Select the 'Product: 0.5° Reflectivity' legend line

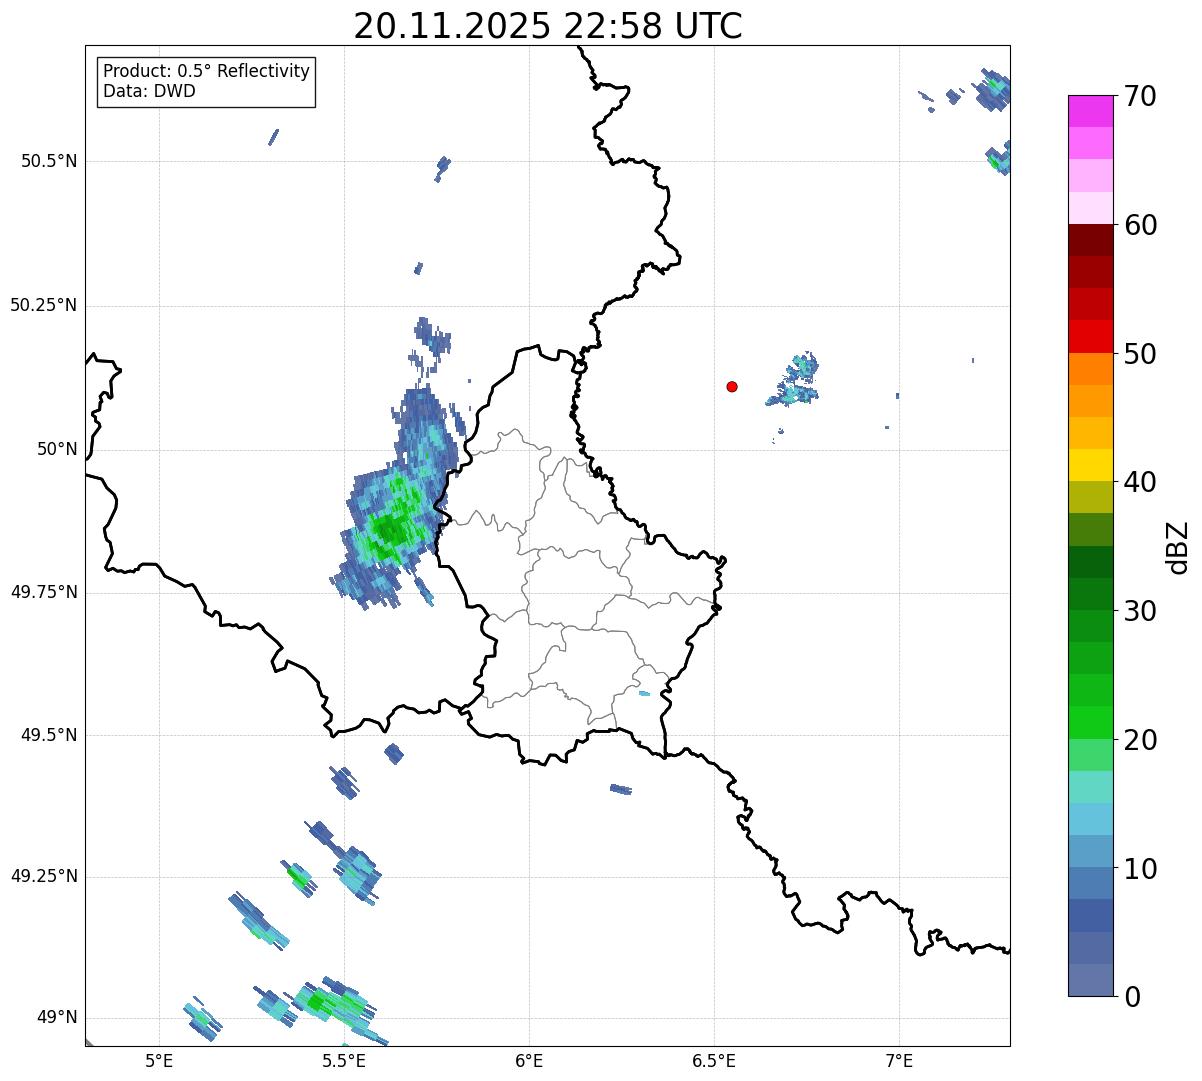(x=206, y=72)
